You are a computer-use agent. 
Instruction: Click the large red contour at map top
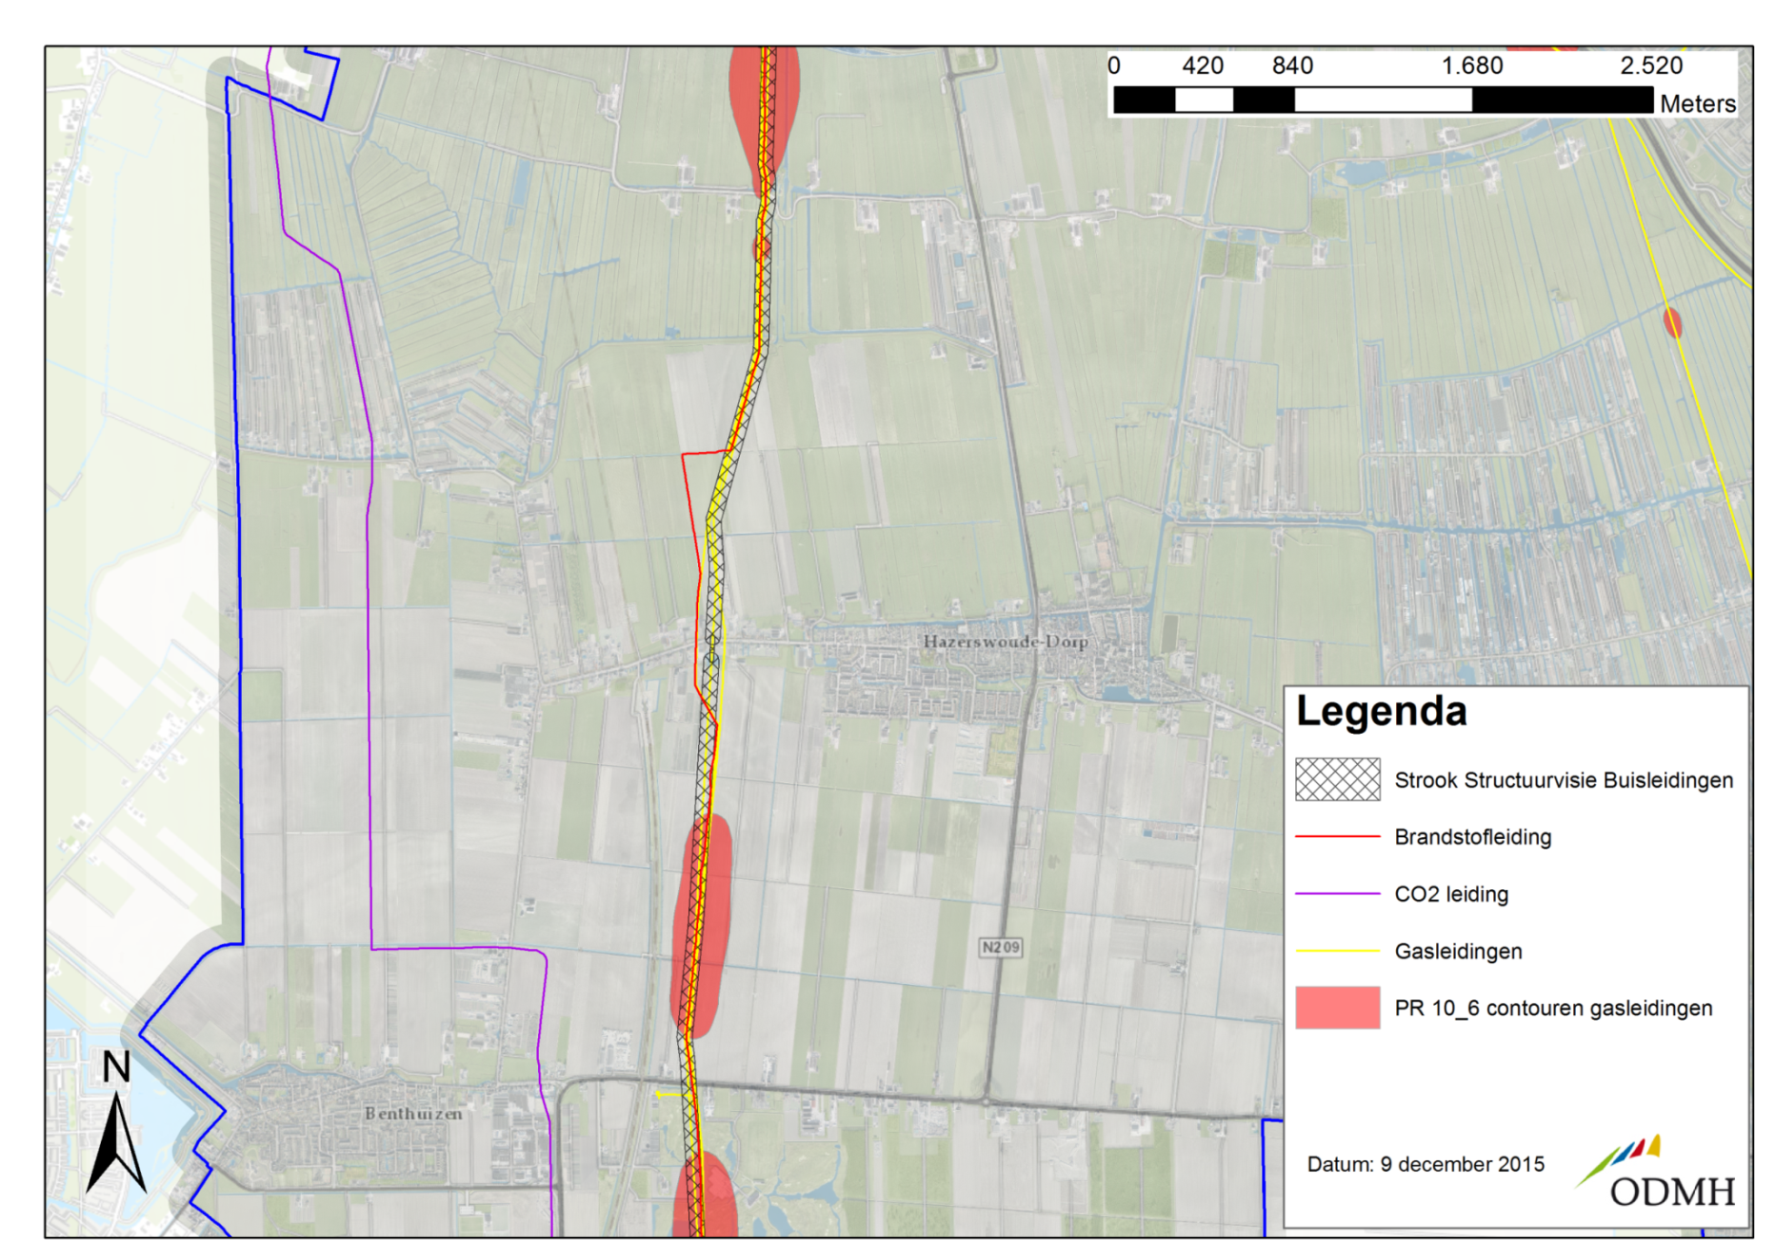point(764,110)
